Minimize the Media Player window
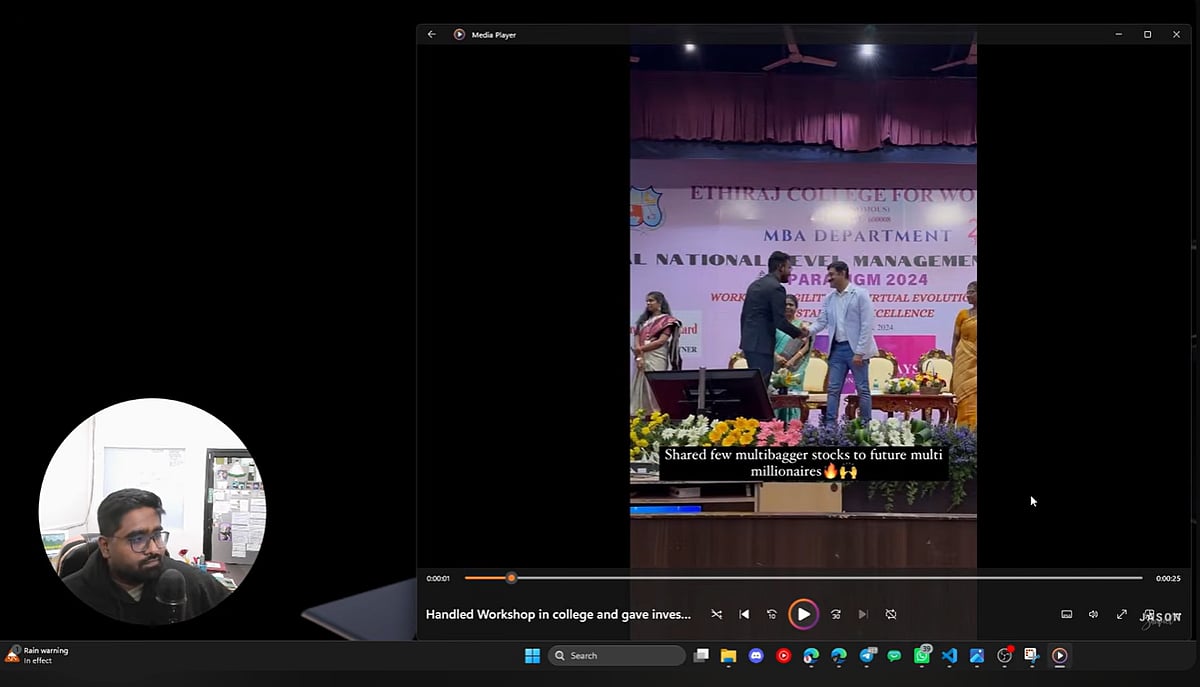This screenshot has height=687, width=1200. click(x=1118, y=34)
